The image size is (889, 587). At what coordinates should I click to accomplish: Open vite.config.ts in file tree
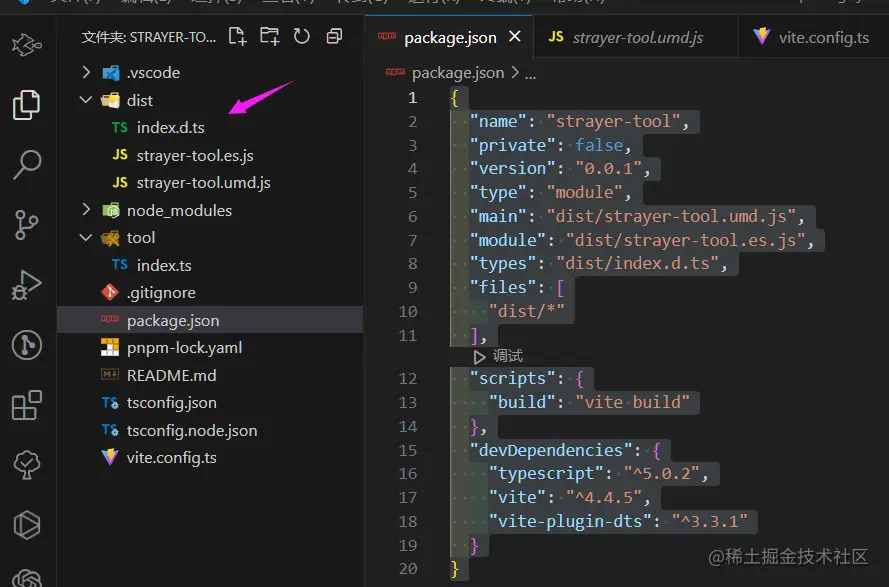pos(210,458)
